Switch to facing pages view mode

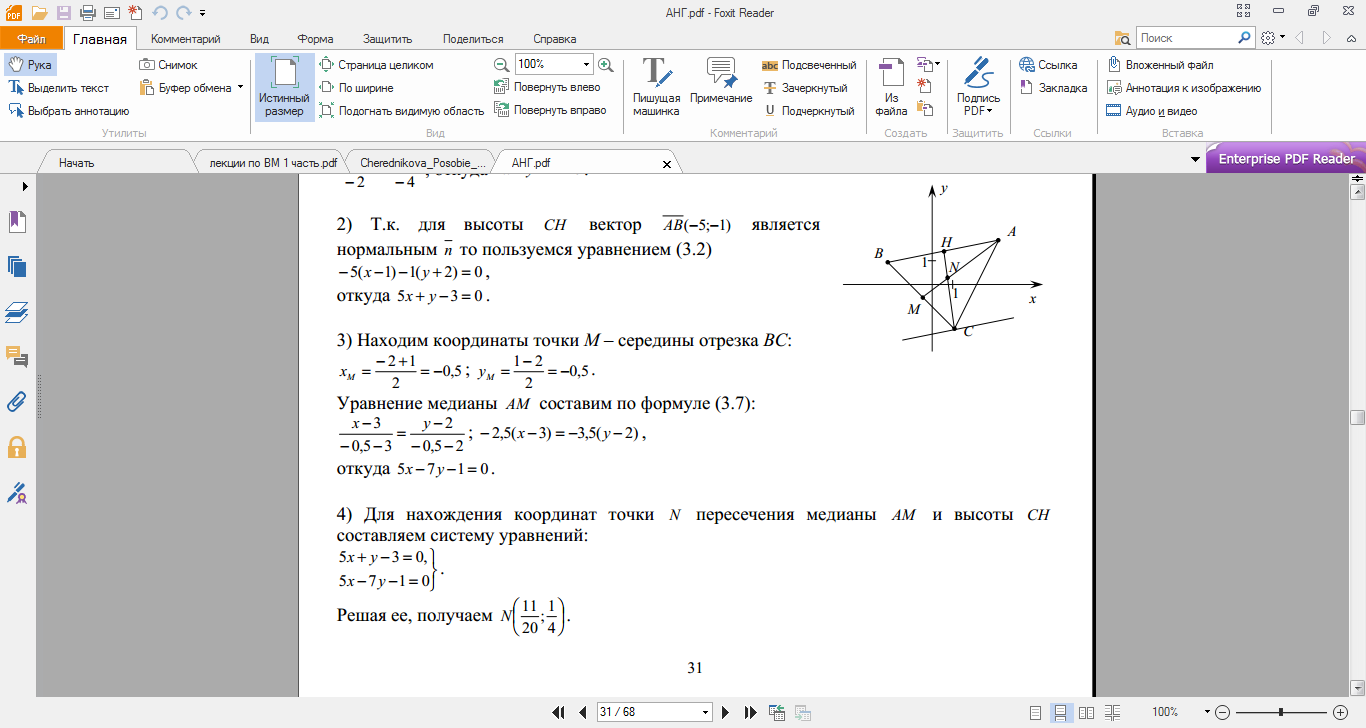[x=1085, y=712]
